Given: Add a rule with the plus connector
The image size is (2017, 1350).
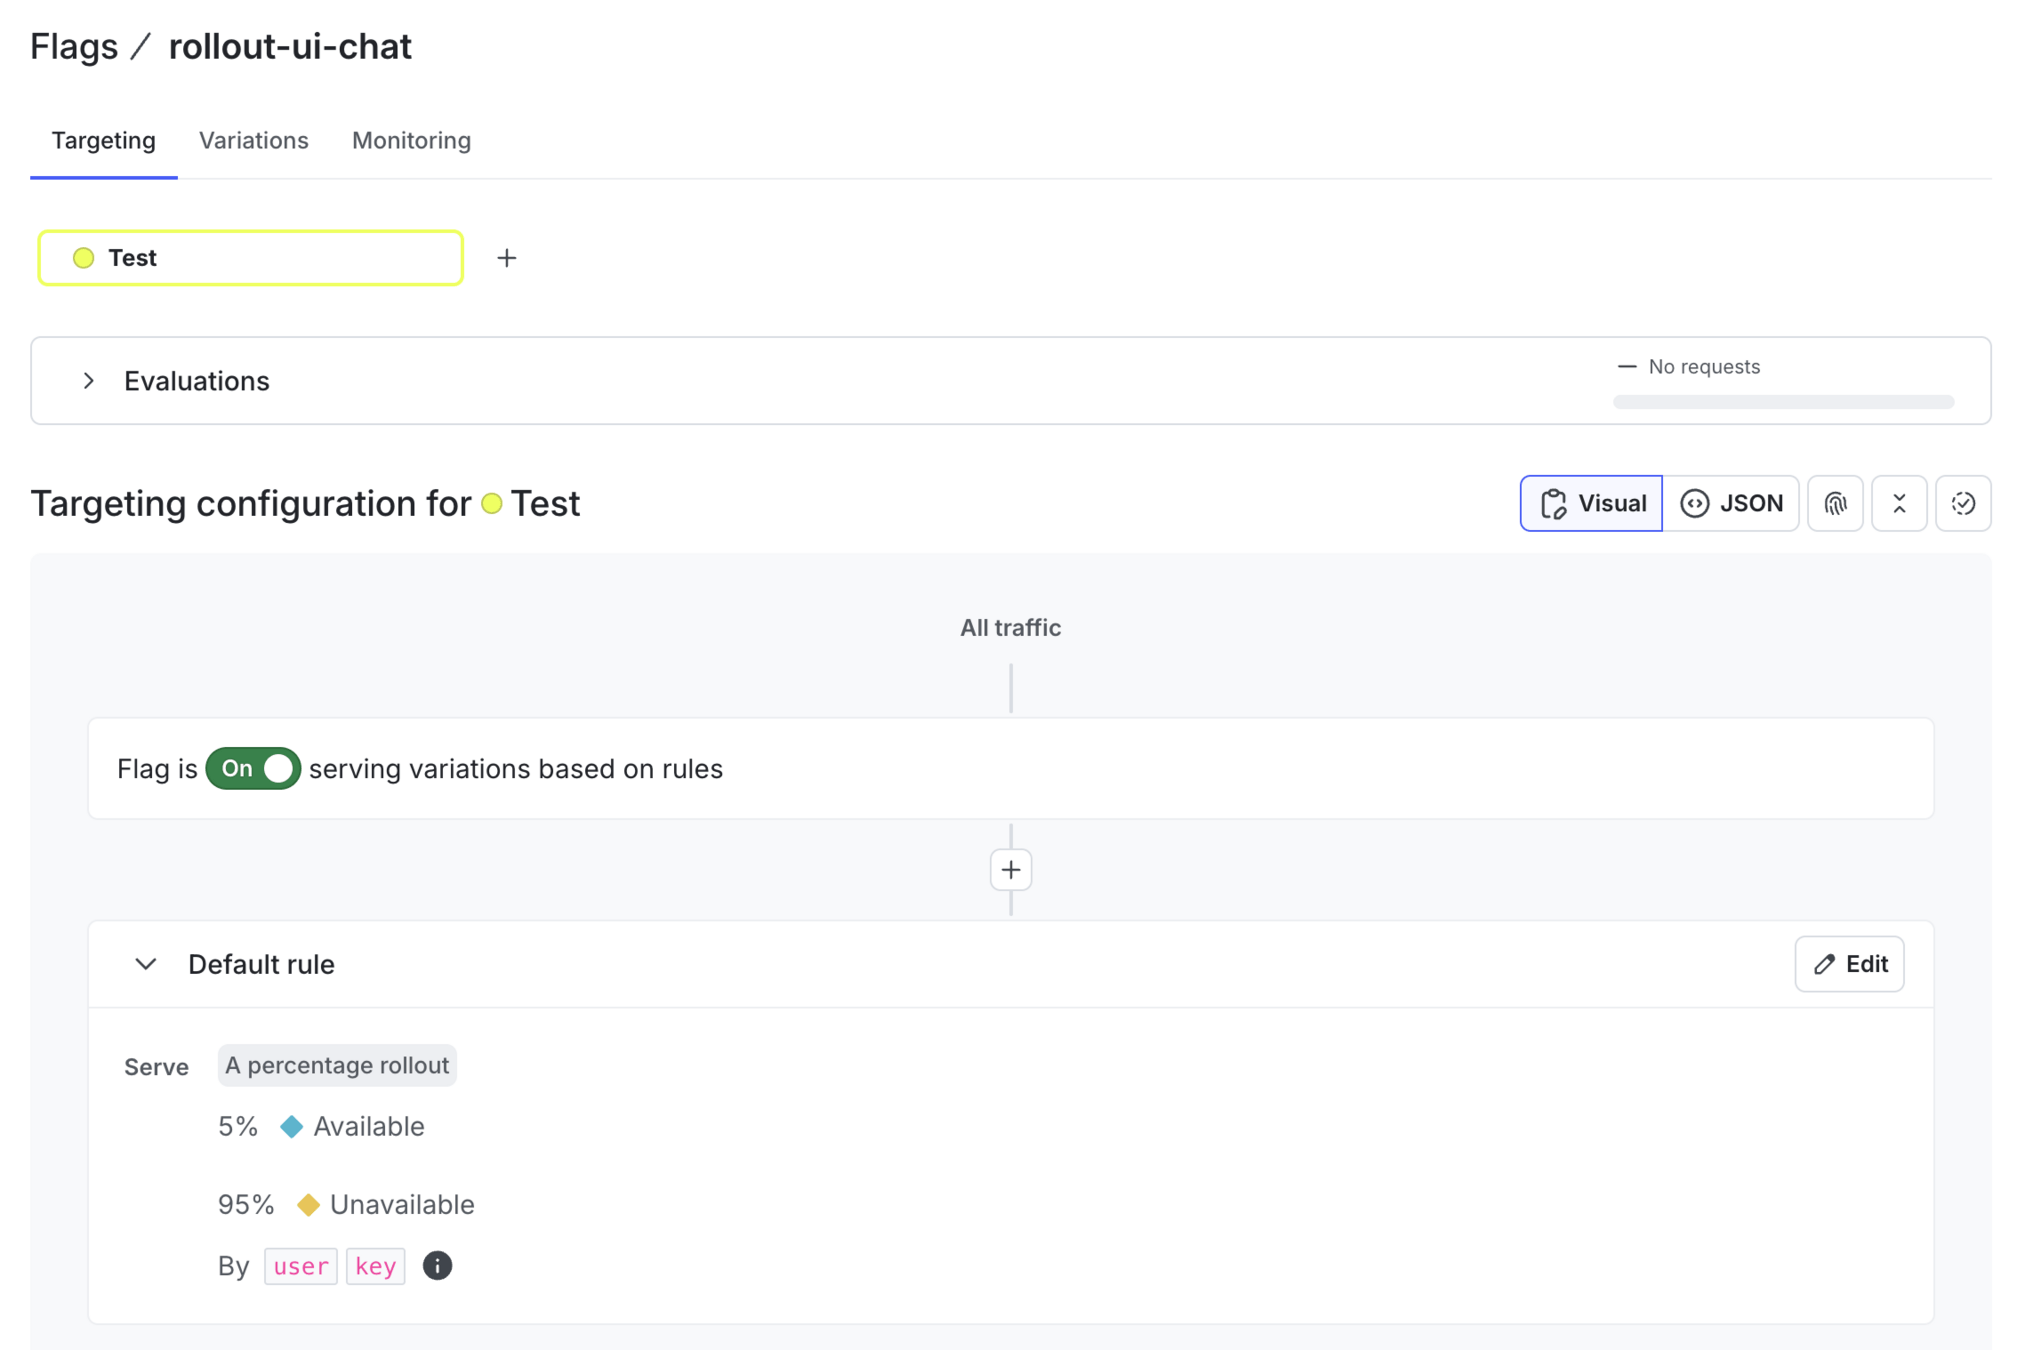Looking at the screenshot, I should tap(1010, 869).
